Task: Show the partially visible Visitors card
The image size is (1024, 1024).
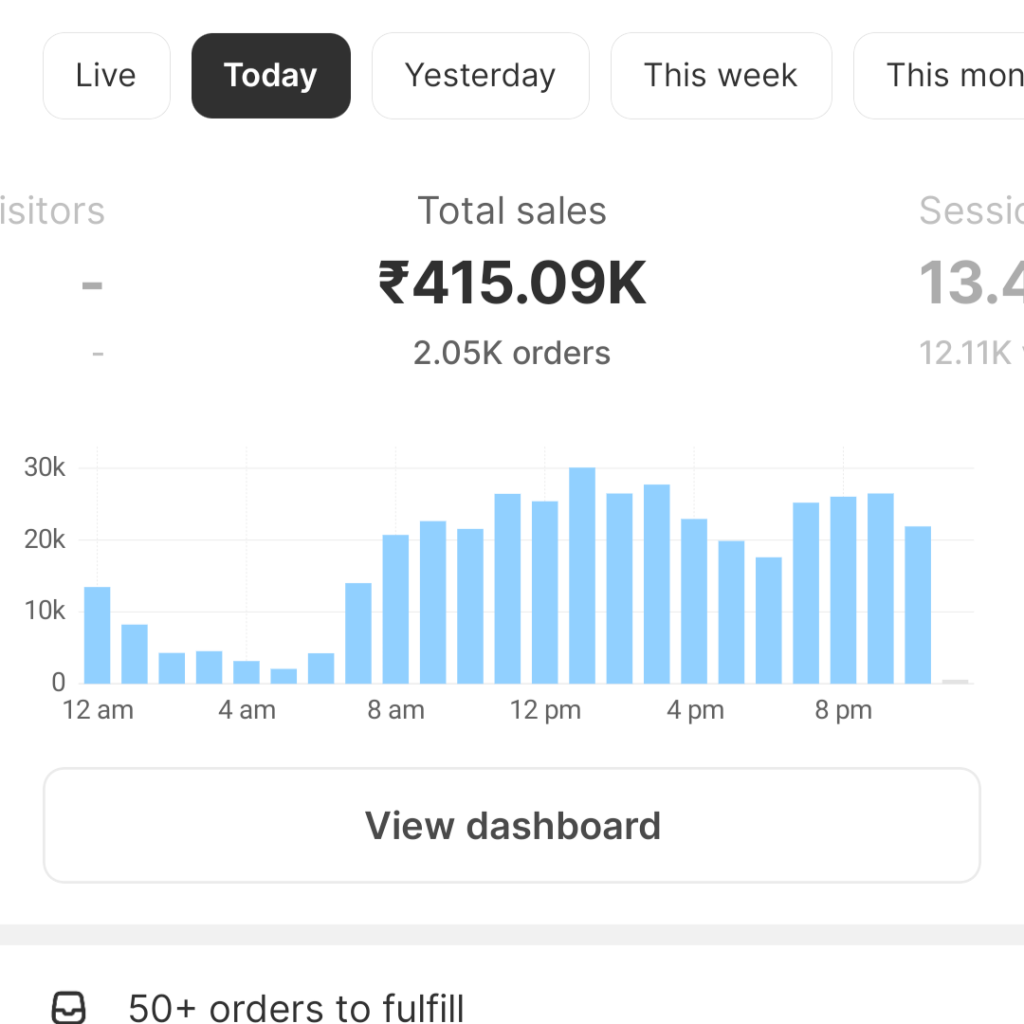Action: point(52,281)
